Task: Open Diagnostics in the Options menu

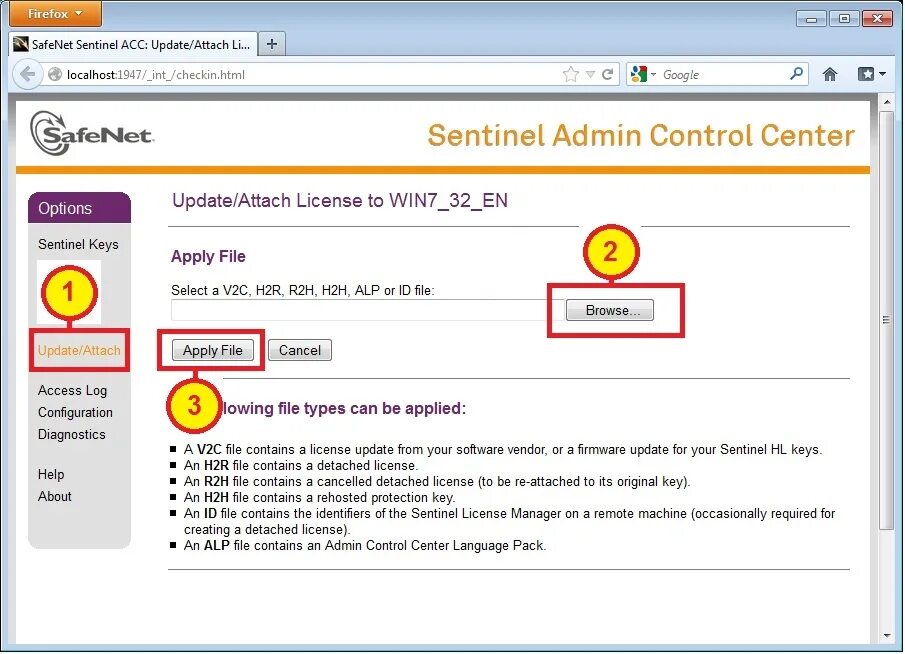Action: coord(72,434)
